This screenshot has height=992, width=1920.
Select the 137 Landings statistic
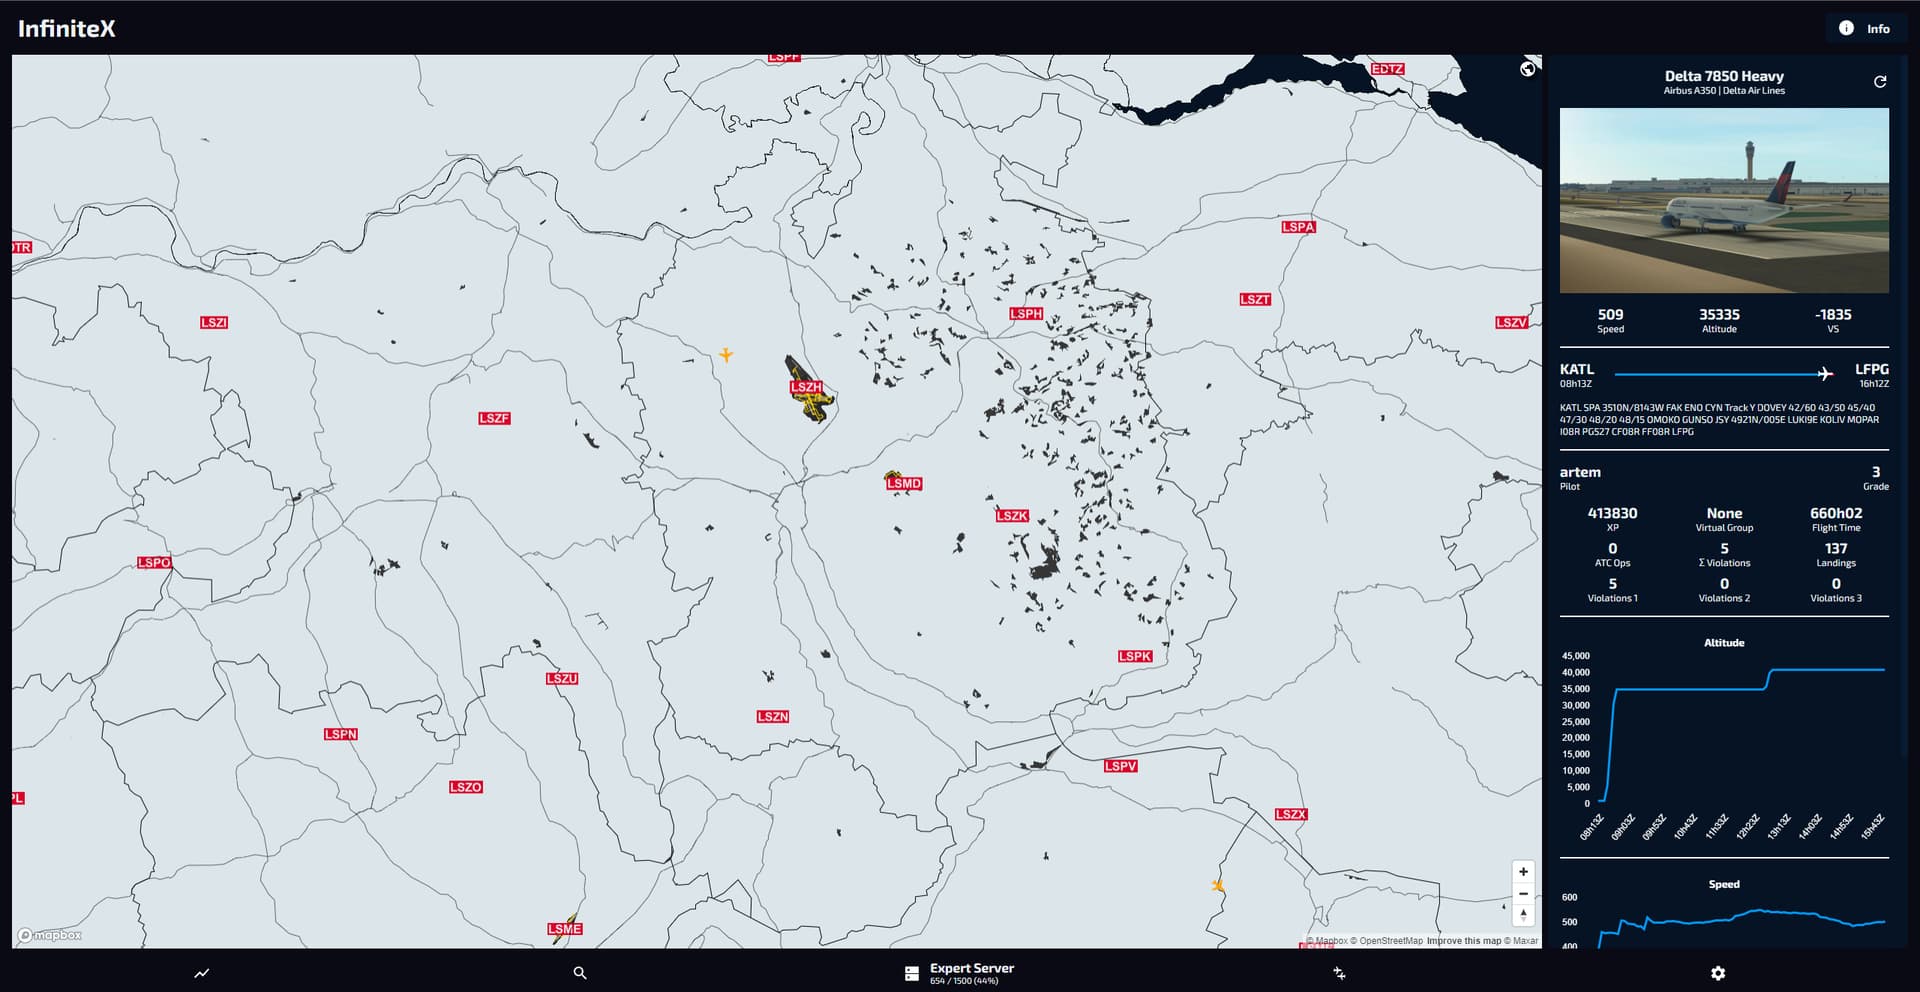[x=1836, y=548]
